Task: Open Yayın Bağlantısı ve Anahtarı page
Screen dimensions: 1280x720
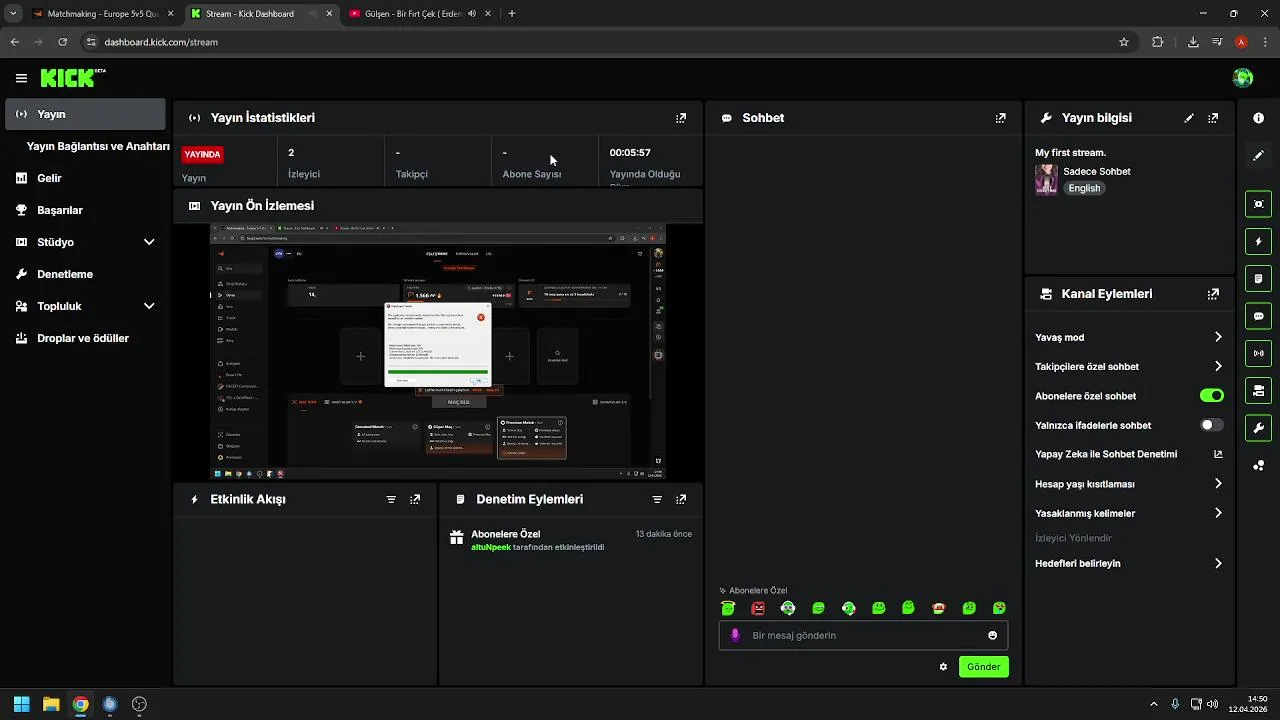Action: point(98,146)
